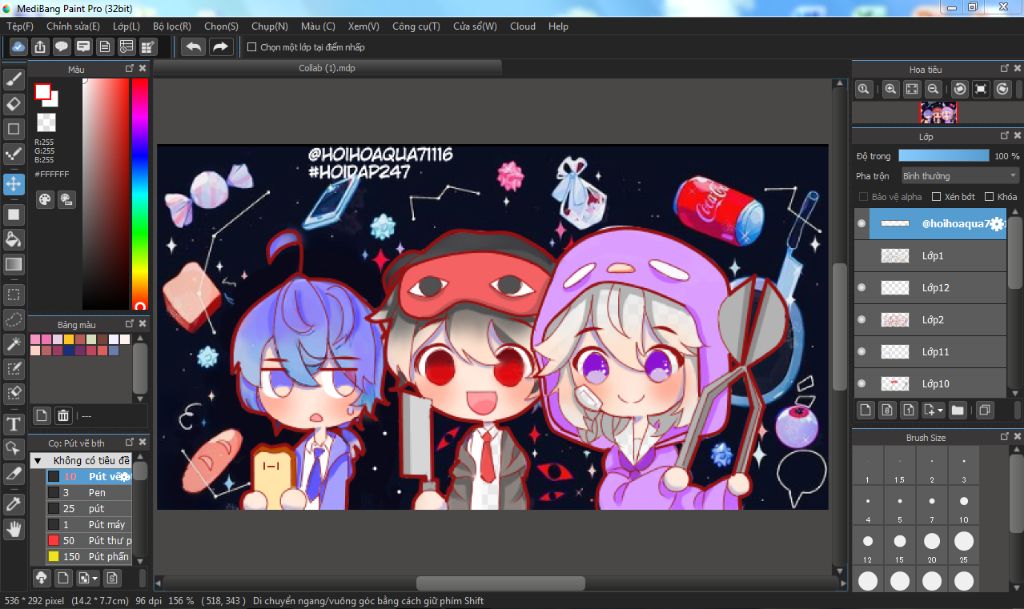This screenshot has width=1024, height=609.
Task: Open the add layer dropdown arrow
Action: [x=940, y=410]
